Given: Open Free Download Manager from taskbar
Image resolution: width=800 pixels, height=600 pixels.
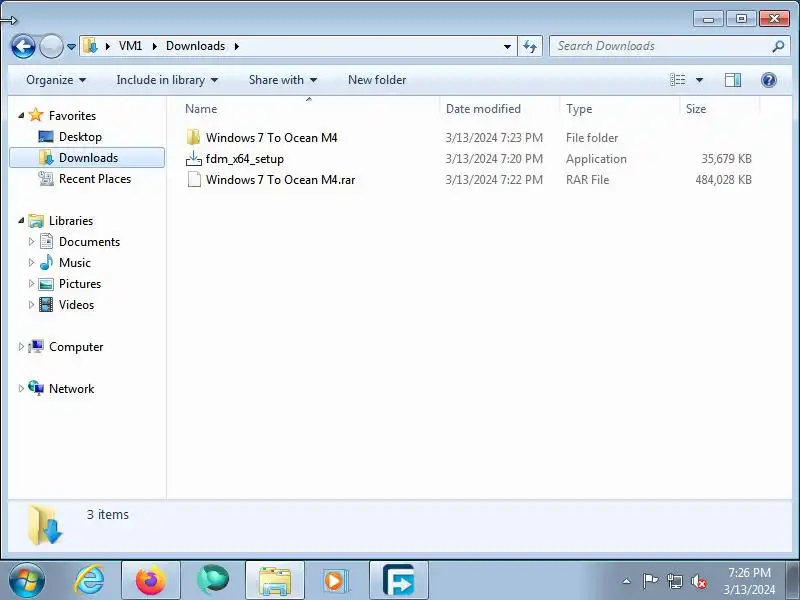Looking at the screenshot, I should [398, 580].
